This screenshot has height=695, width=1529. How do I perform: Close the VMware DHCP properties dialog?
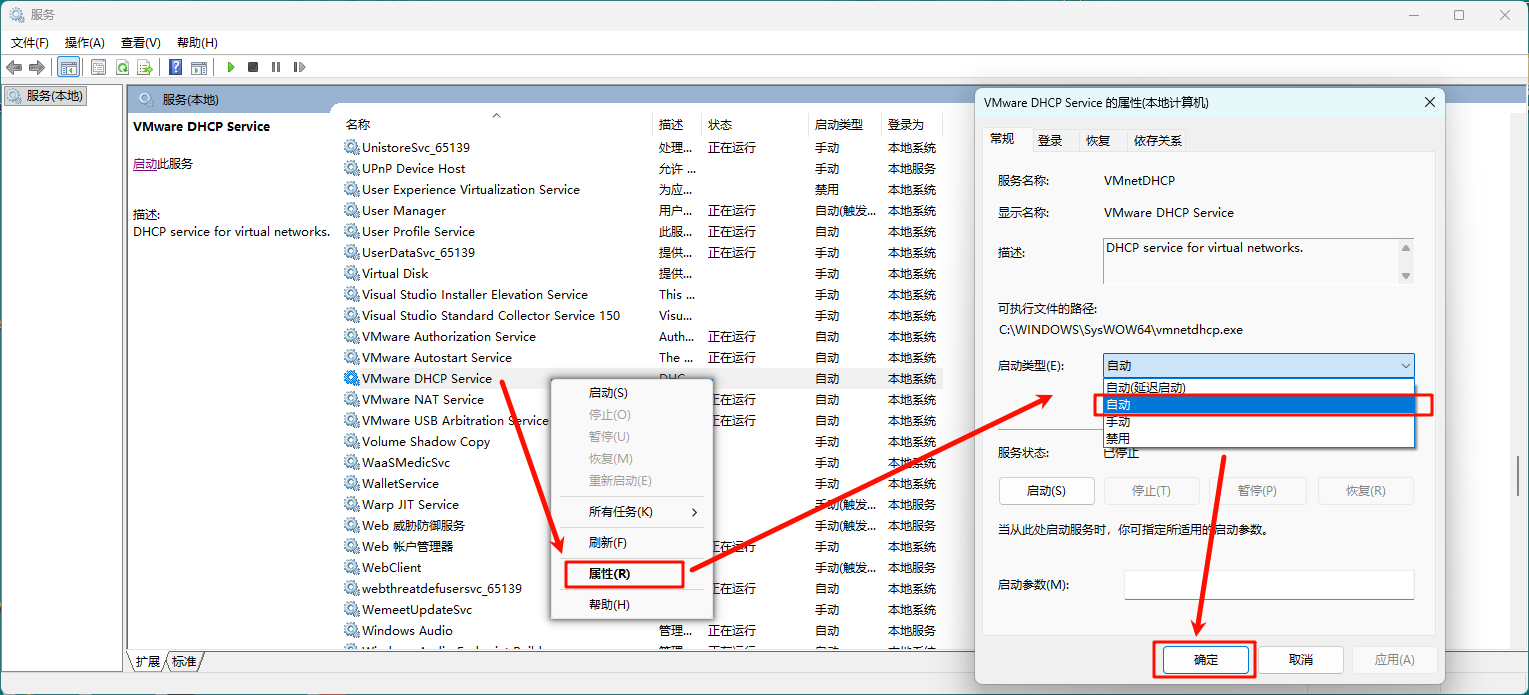1429,102
